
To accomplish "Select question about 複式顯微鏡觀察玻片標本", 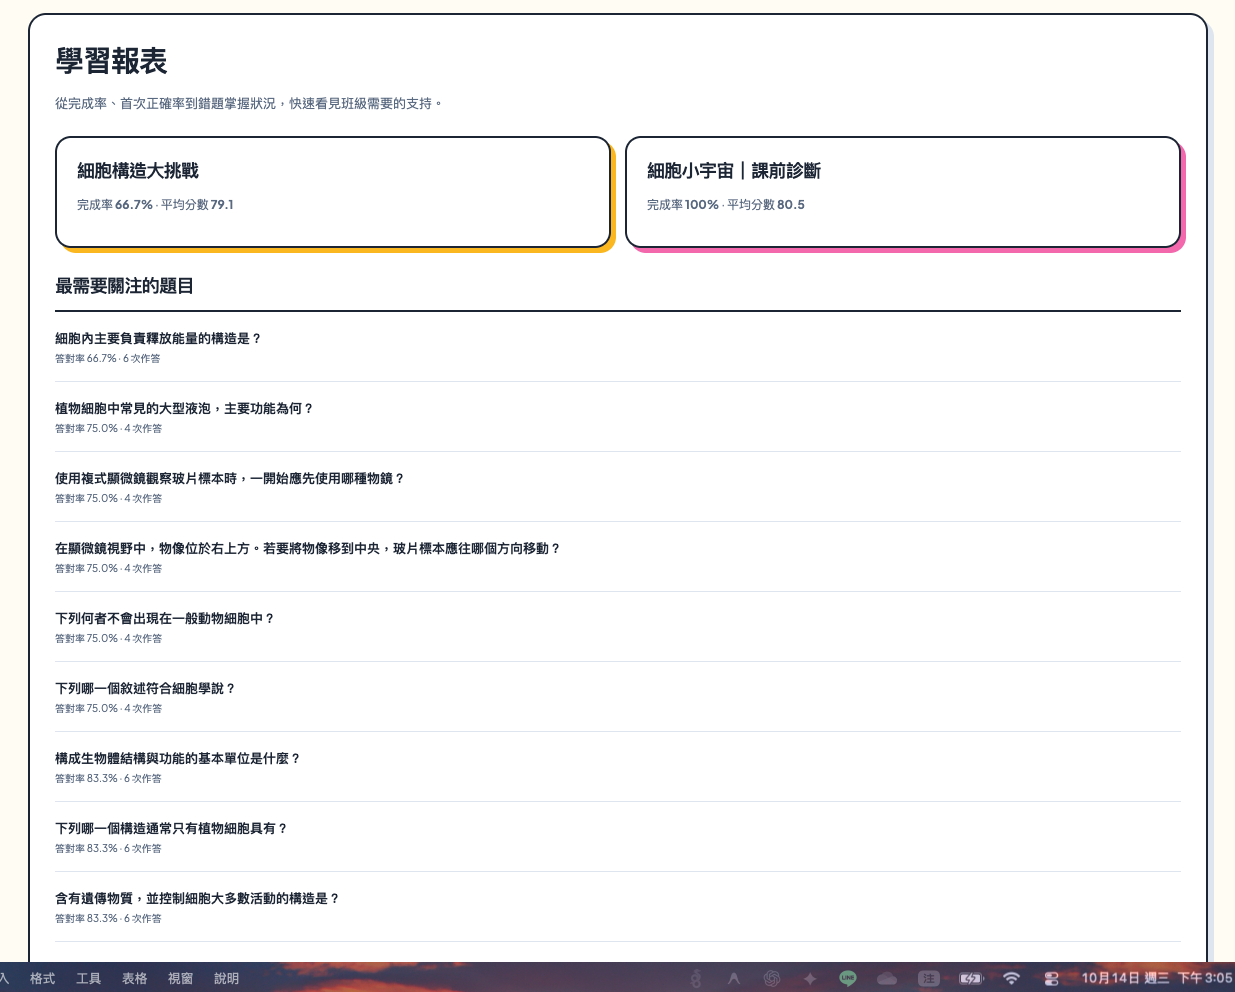I will tap(618, 487).
